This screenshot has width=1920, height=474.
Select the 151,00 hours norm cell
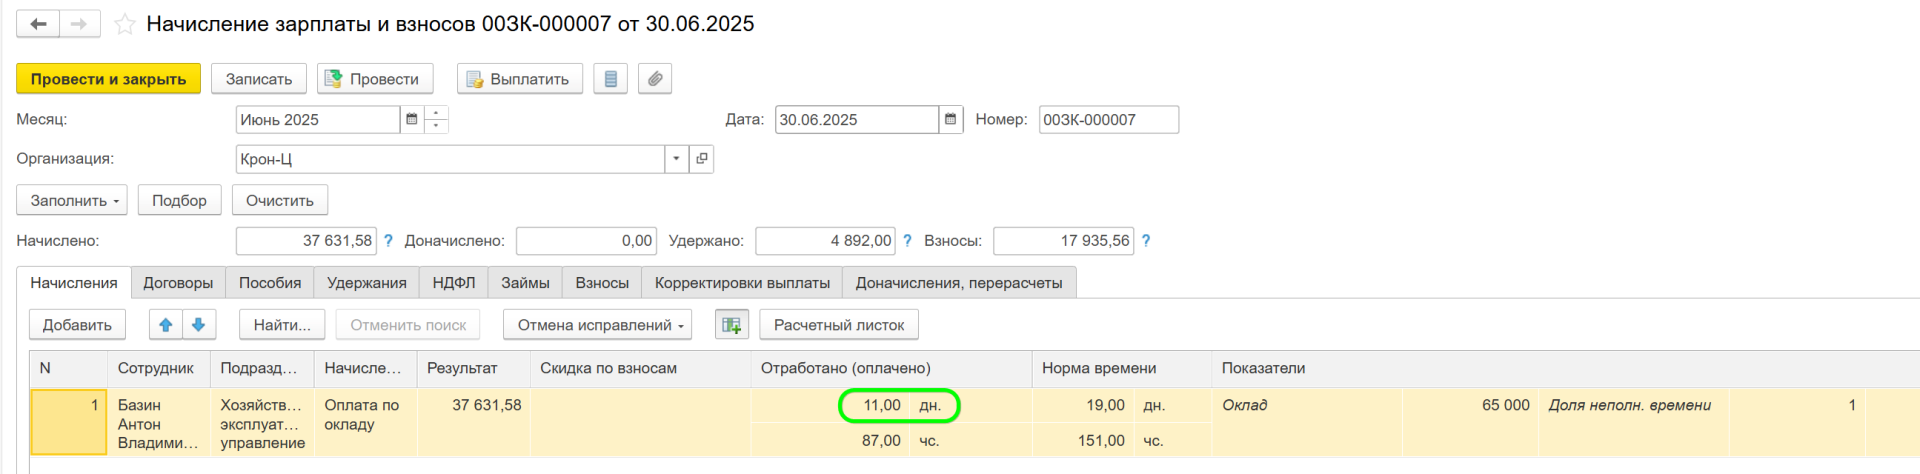click(1082, 440)
